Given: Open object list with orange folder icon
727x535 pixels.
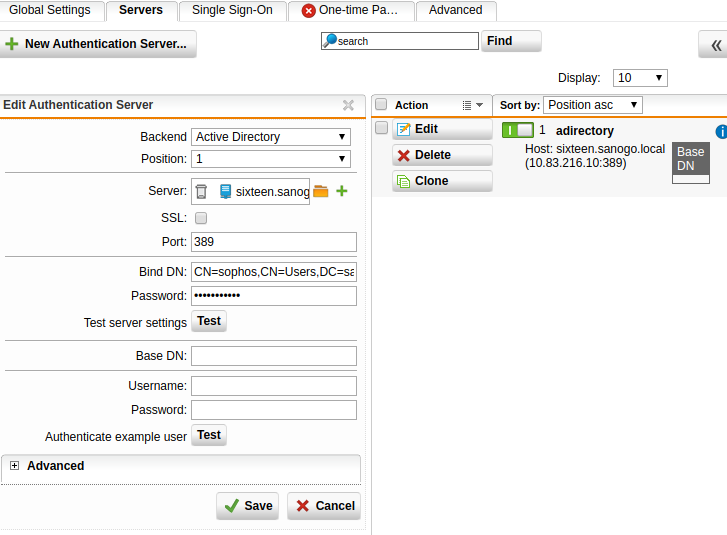Looking at the screenshot, I should 321,191.
